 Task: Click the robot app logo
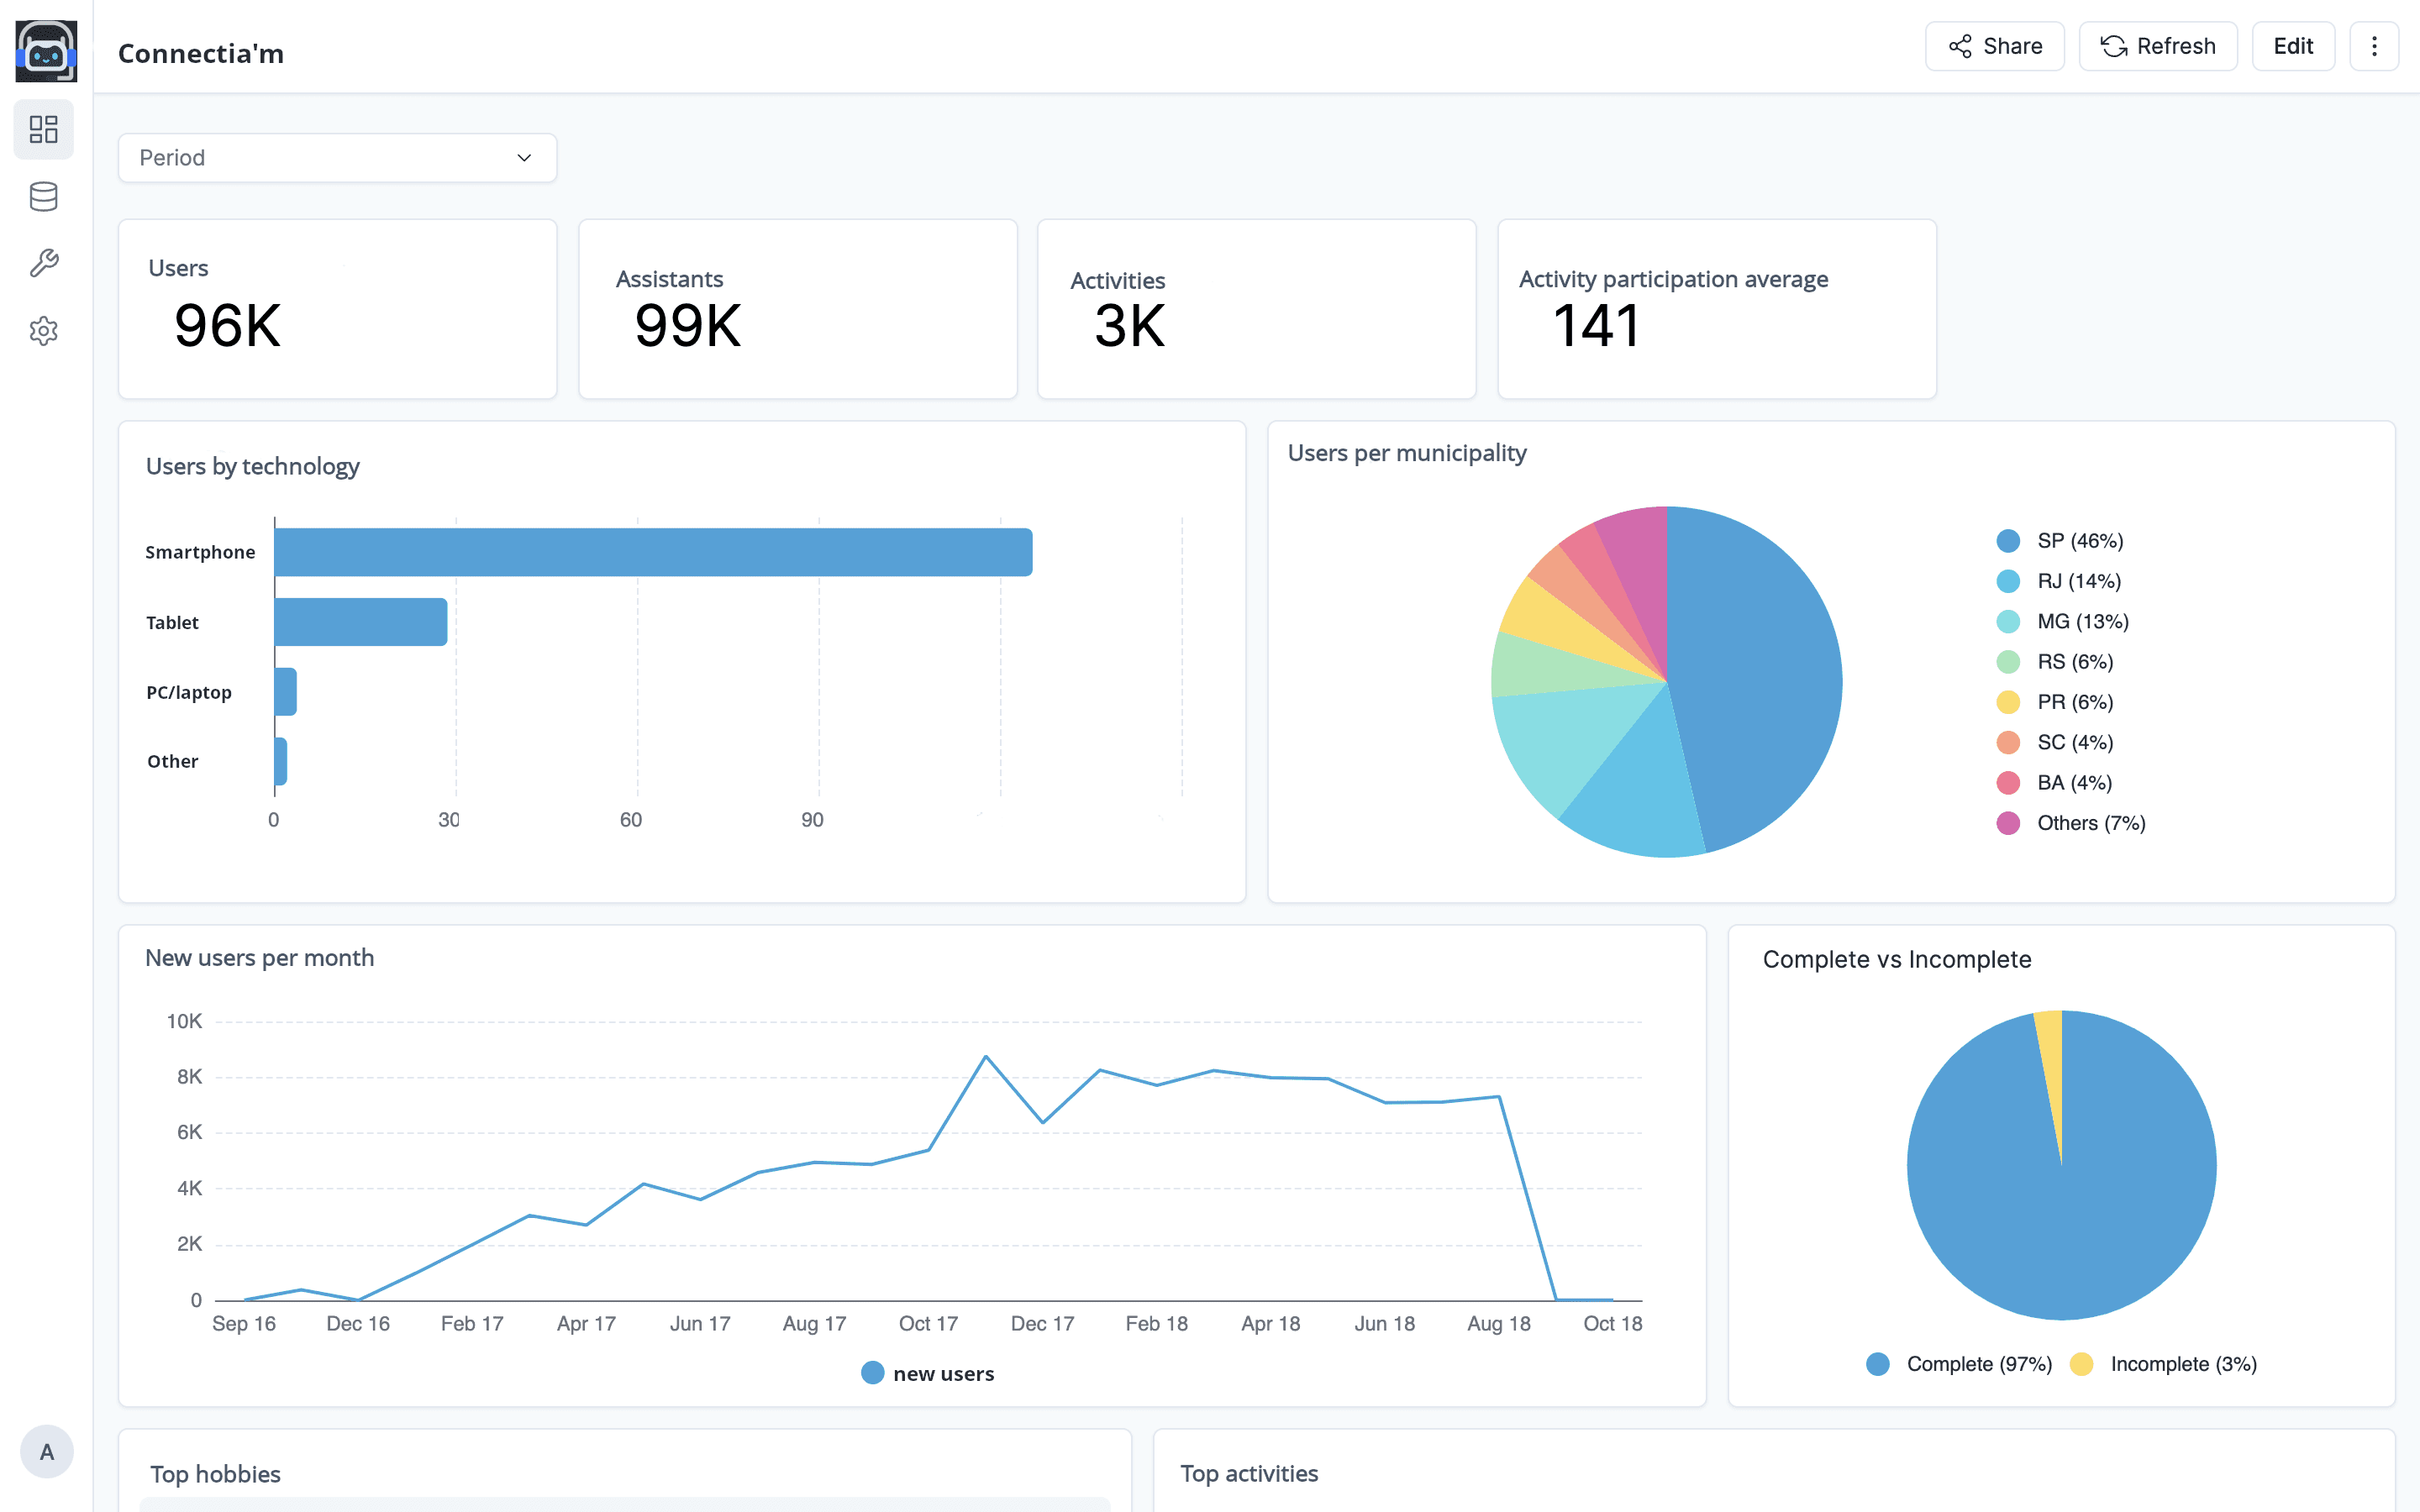(x=46, y=51)
